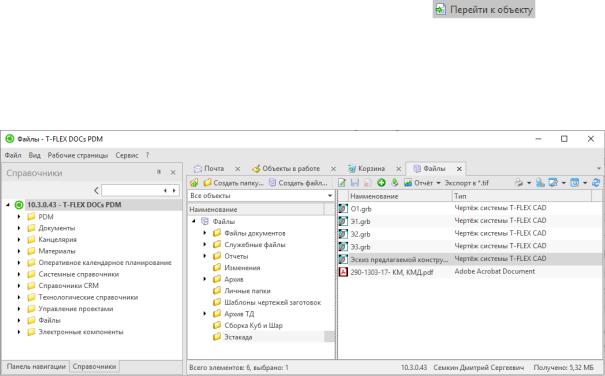Select the Эстакада folder
This screenshot has width=605, height=376.
(238, 337)
